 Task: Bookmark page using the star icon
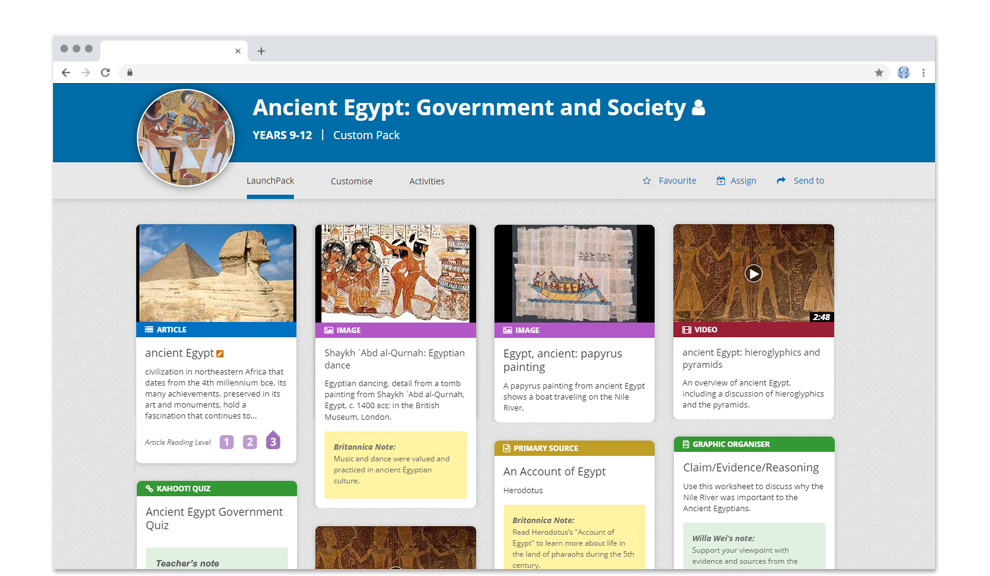tap(879, 73)
